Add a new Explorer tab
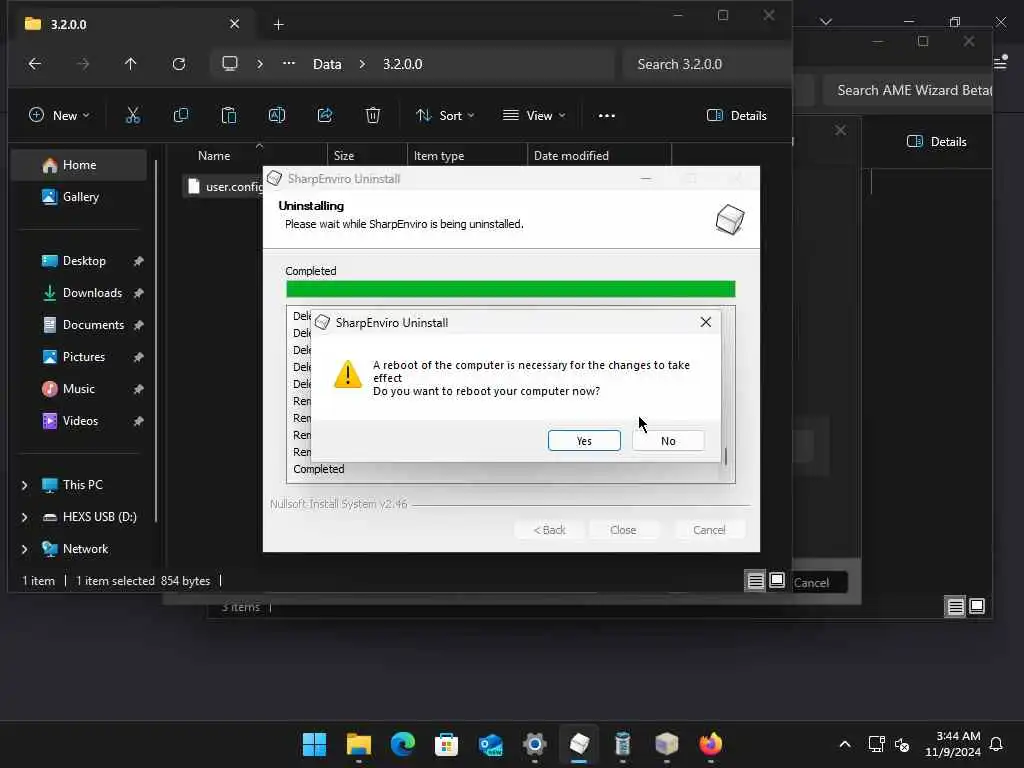The width and height of the screenshot is (1024, 768). (x=278, y=25)
